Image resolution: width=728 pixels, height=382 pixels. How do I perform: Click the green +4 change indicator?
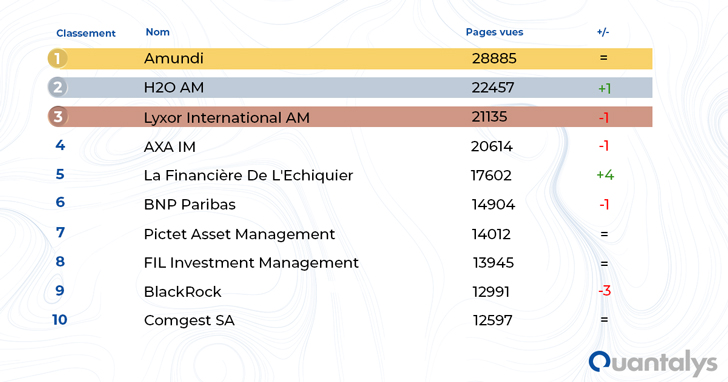(x=605, y=175)
